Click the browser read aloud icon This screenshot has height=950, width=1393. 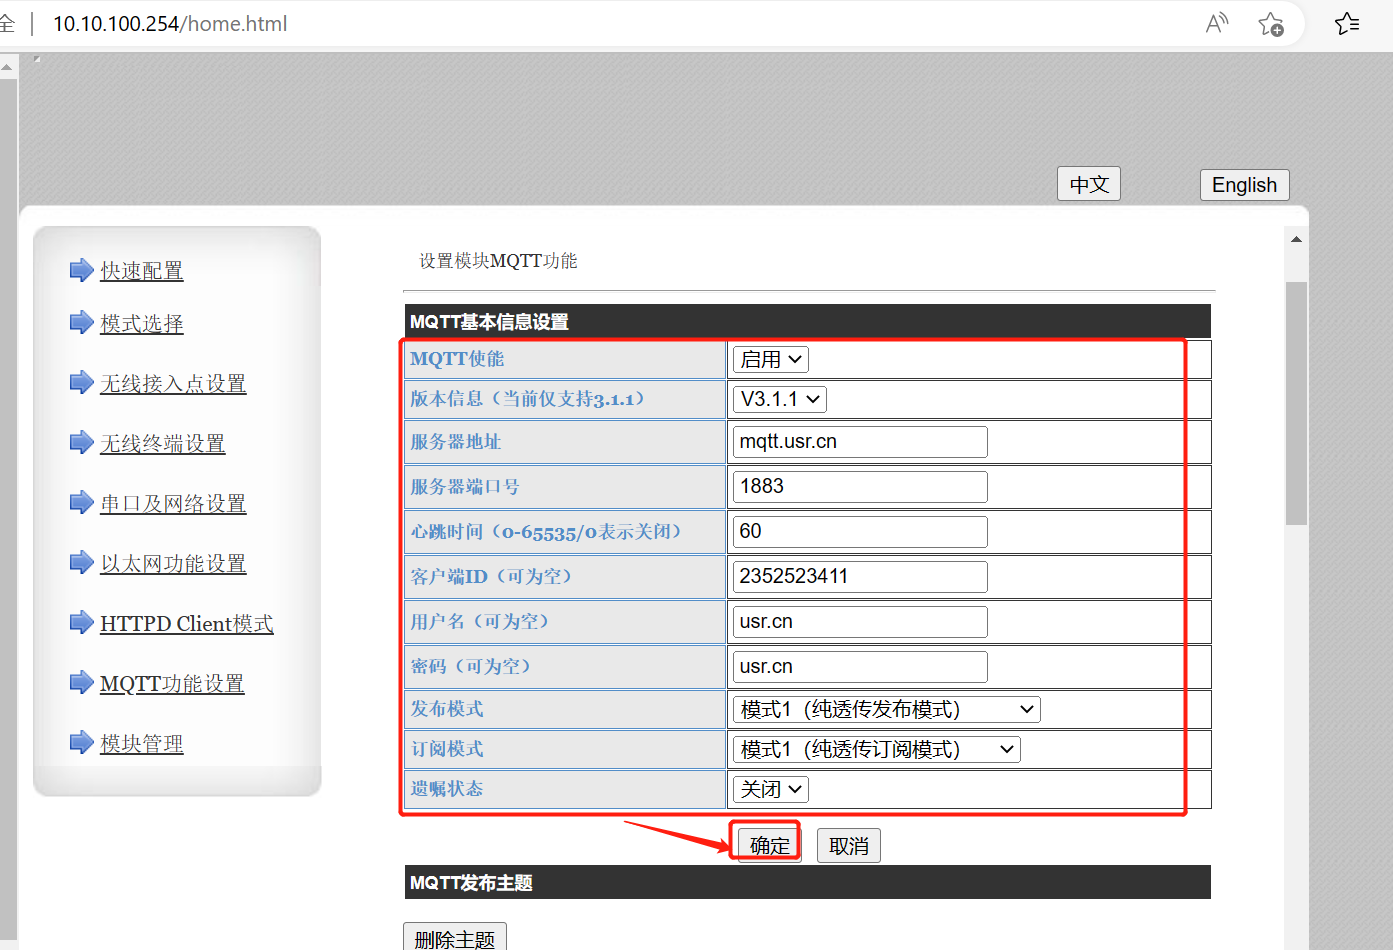pos(1216,23)
